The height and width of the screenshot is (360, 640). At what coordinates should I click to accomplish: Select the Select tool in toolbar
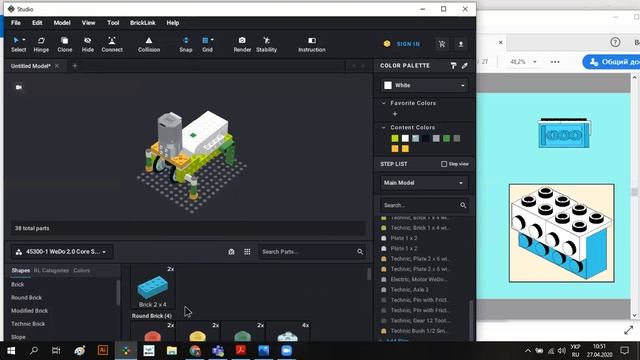[x=18, y=44]
